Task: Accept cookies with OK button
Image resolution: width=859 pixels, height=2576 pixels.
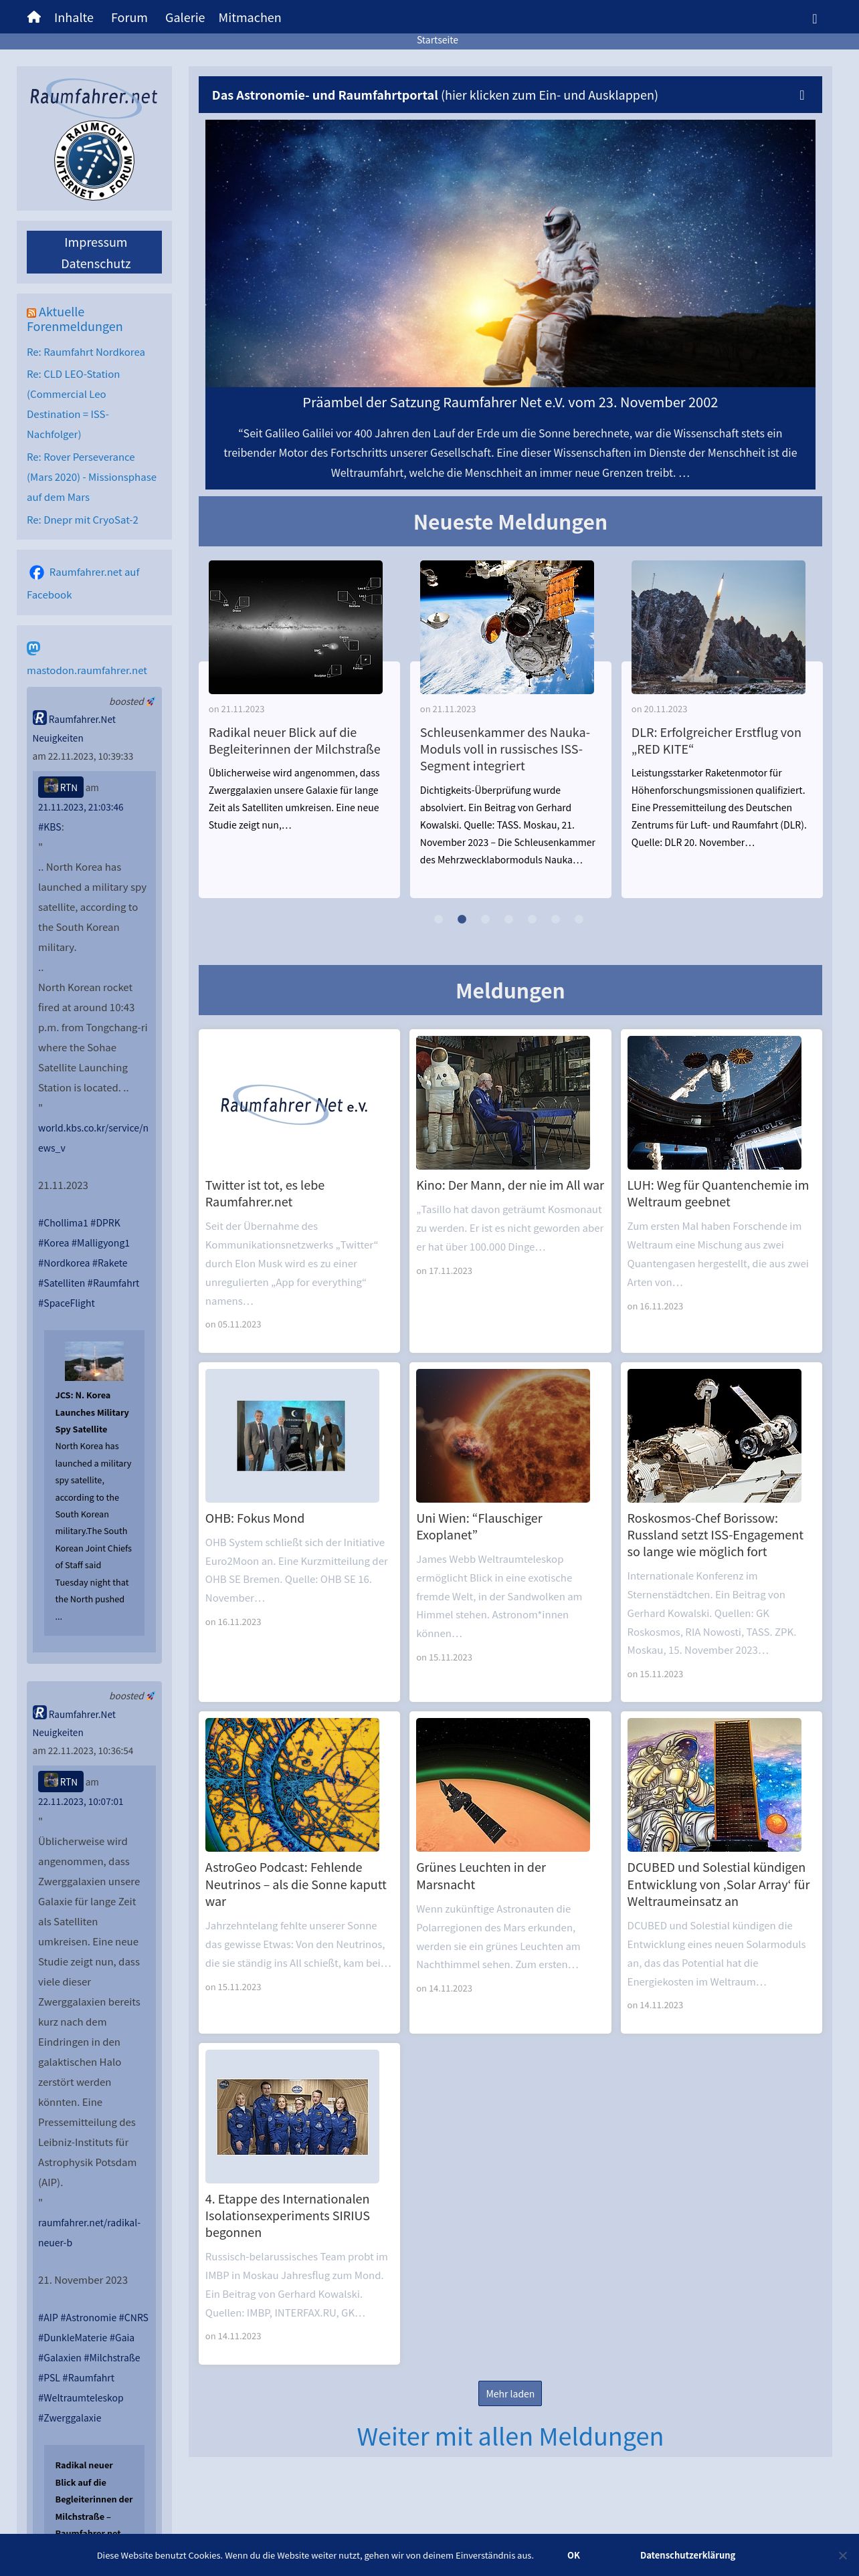Action: [573, 2555]
